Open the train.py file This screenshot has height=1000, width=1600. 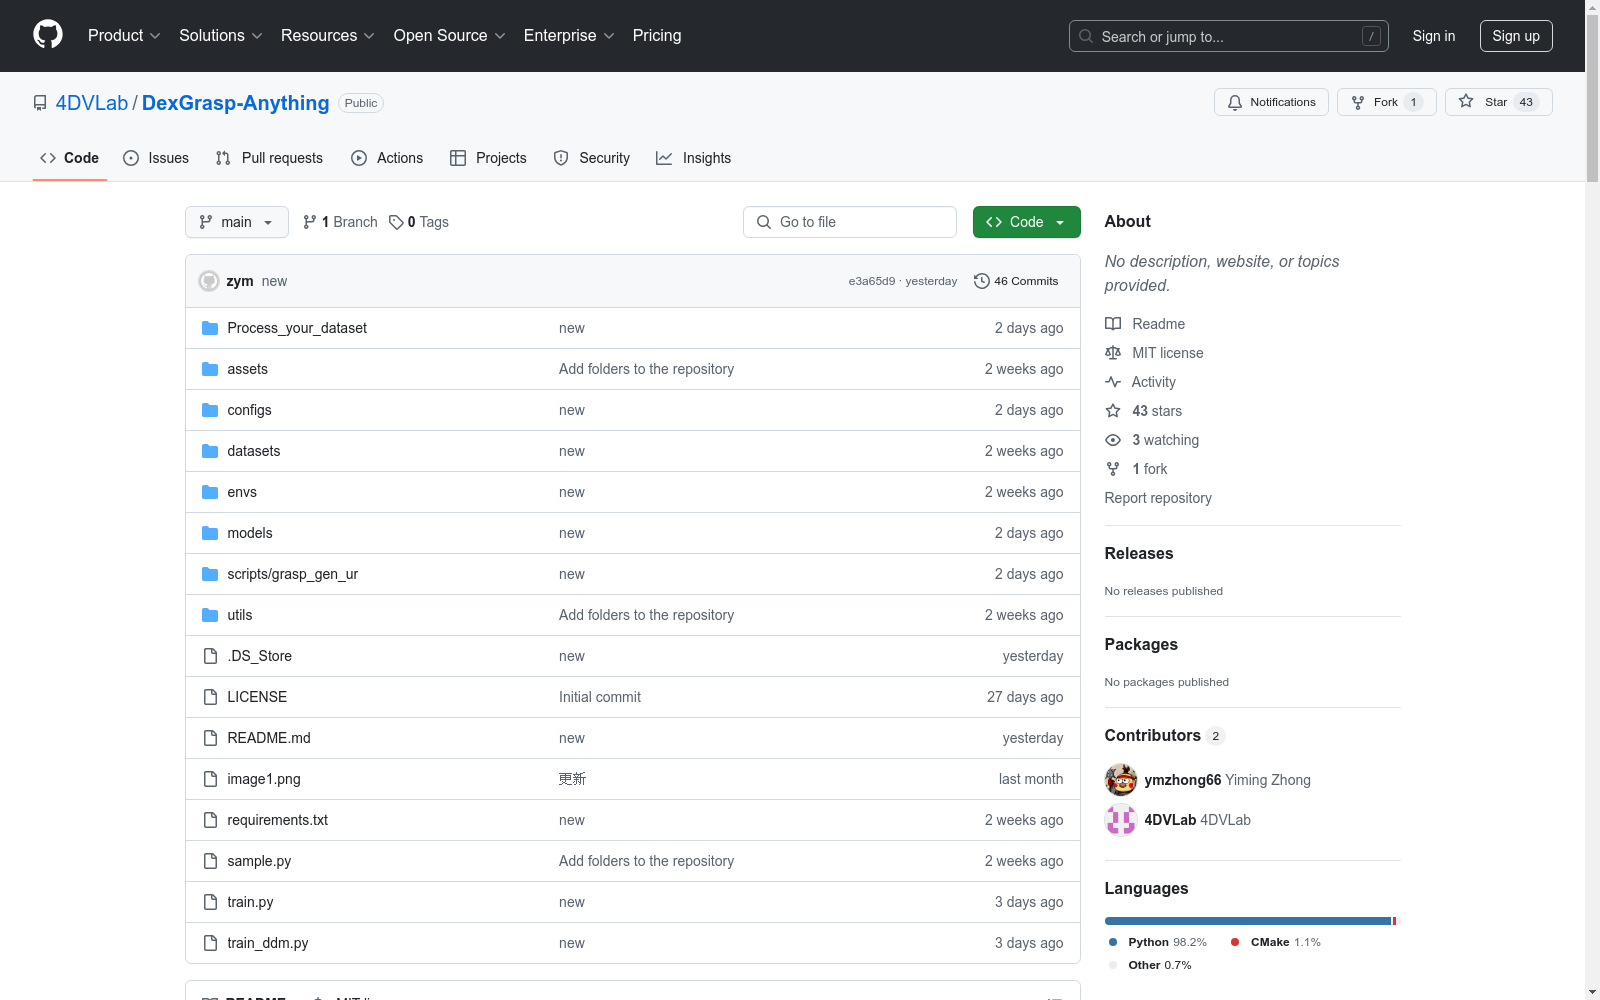(x=250, y=902)
